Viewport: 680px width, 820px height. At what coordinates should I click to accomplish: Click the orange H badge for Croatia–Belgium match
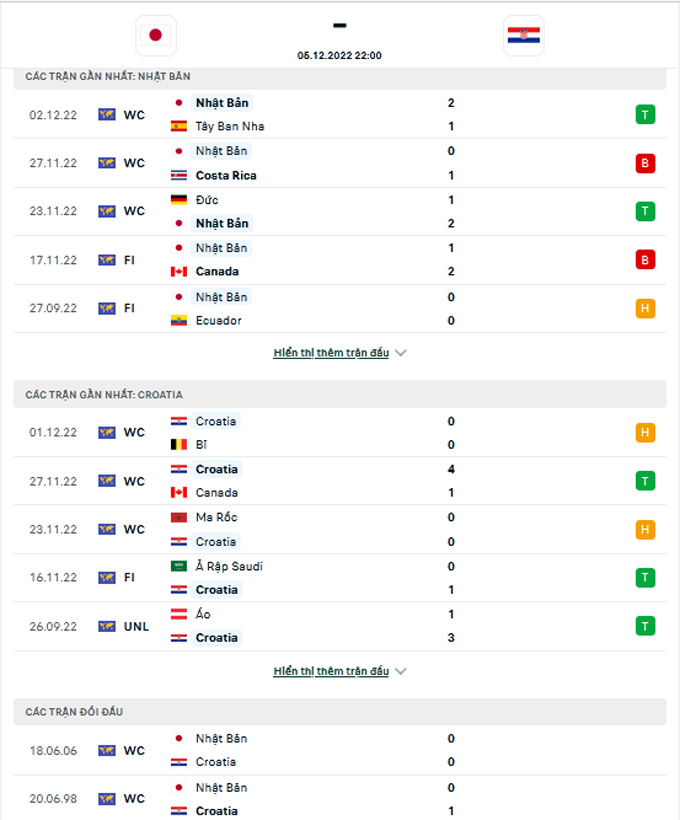coord(645,433)
